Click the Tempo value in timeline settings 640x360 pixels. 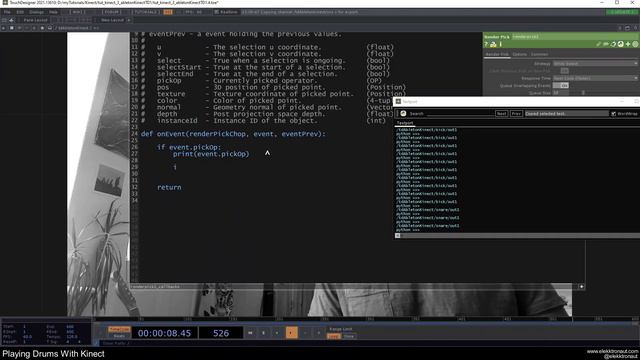click(x=72, y=337)
